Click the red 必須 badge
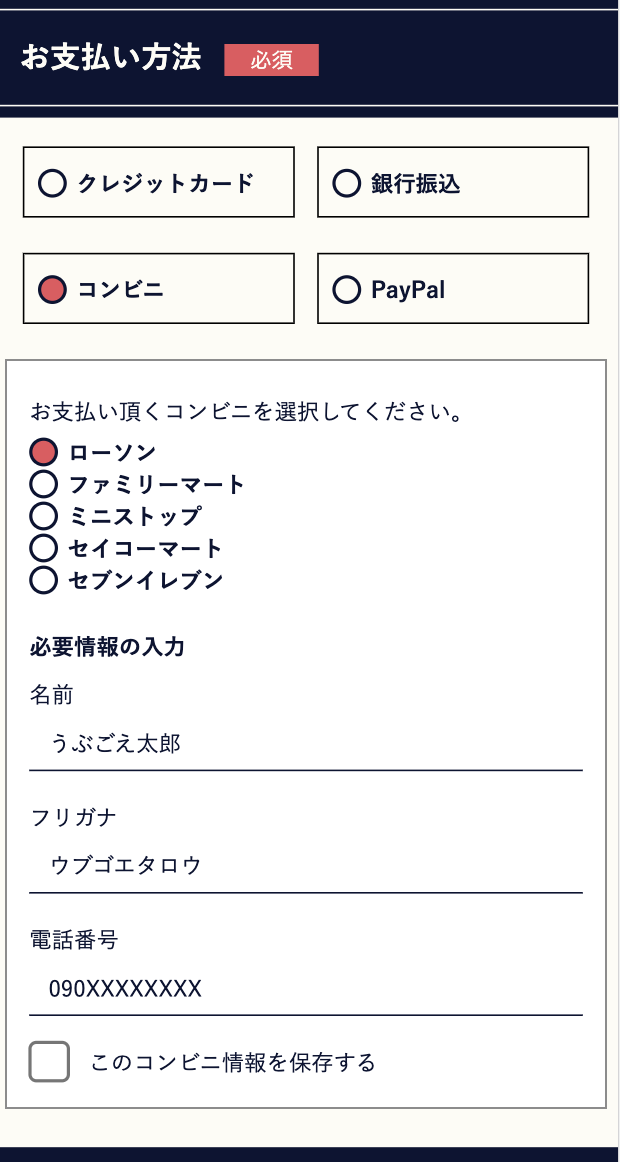This screenshot has width=620, height=1162. [x=271, y=60]
